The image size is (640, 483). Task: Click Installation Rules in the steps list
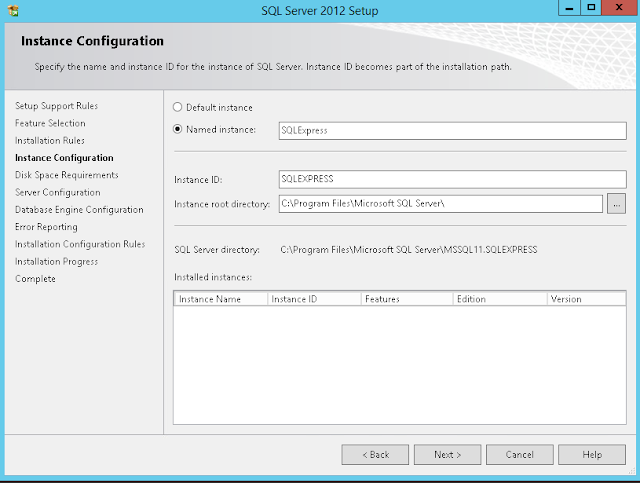[50, 140]
